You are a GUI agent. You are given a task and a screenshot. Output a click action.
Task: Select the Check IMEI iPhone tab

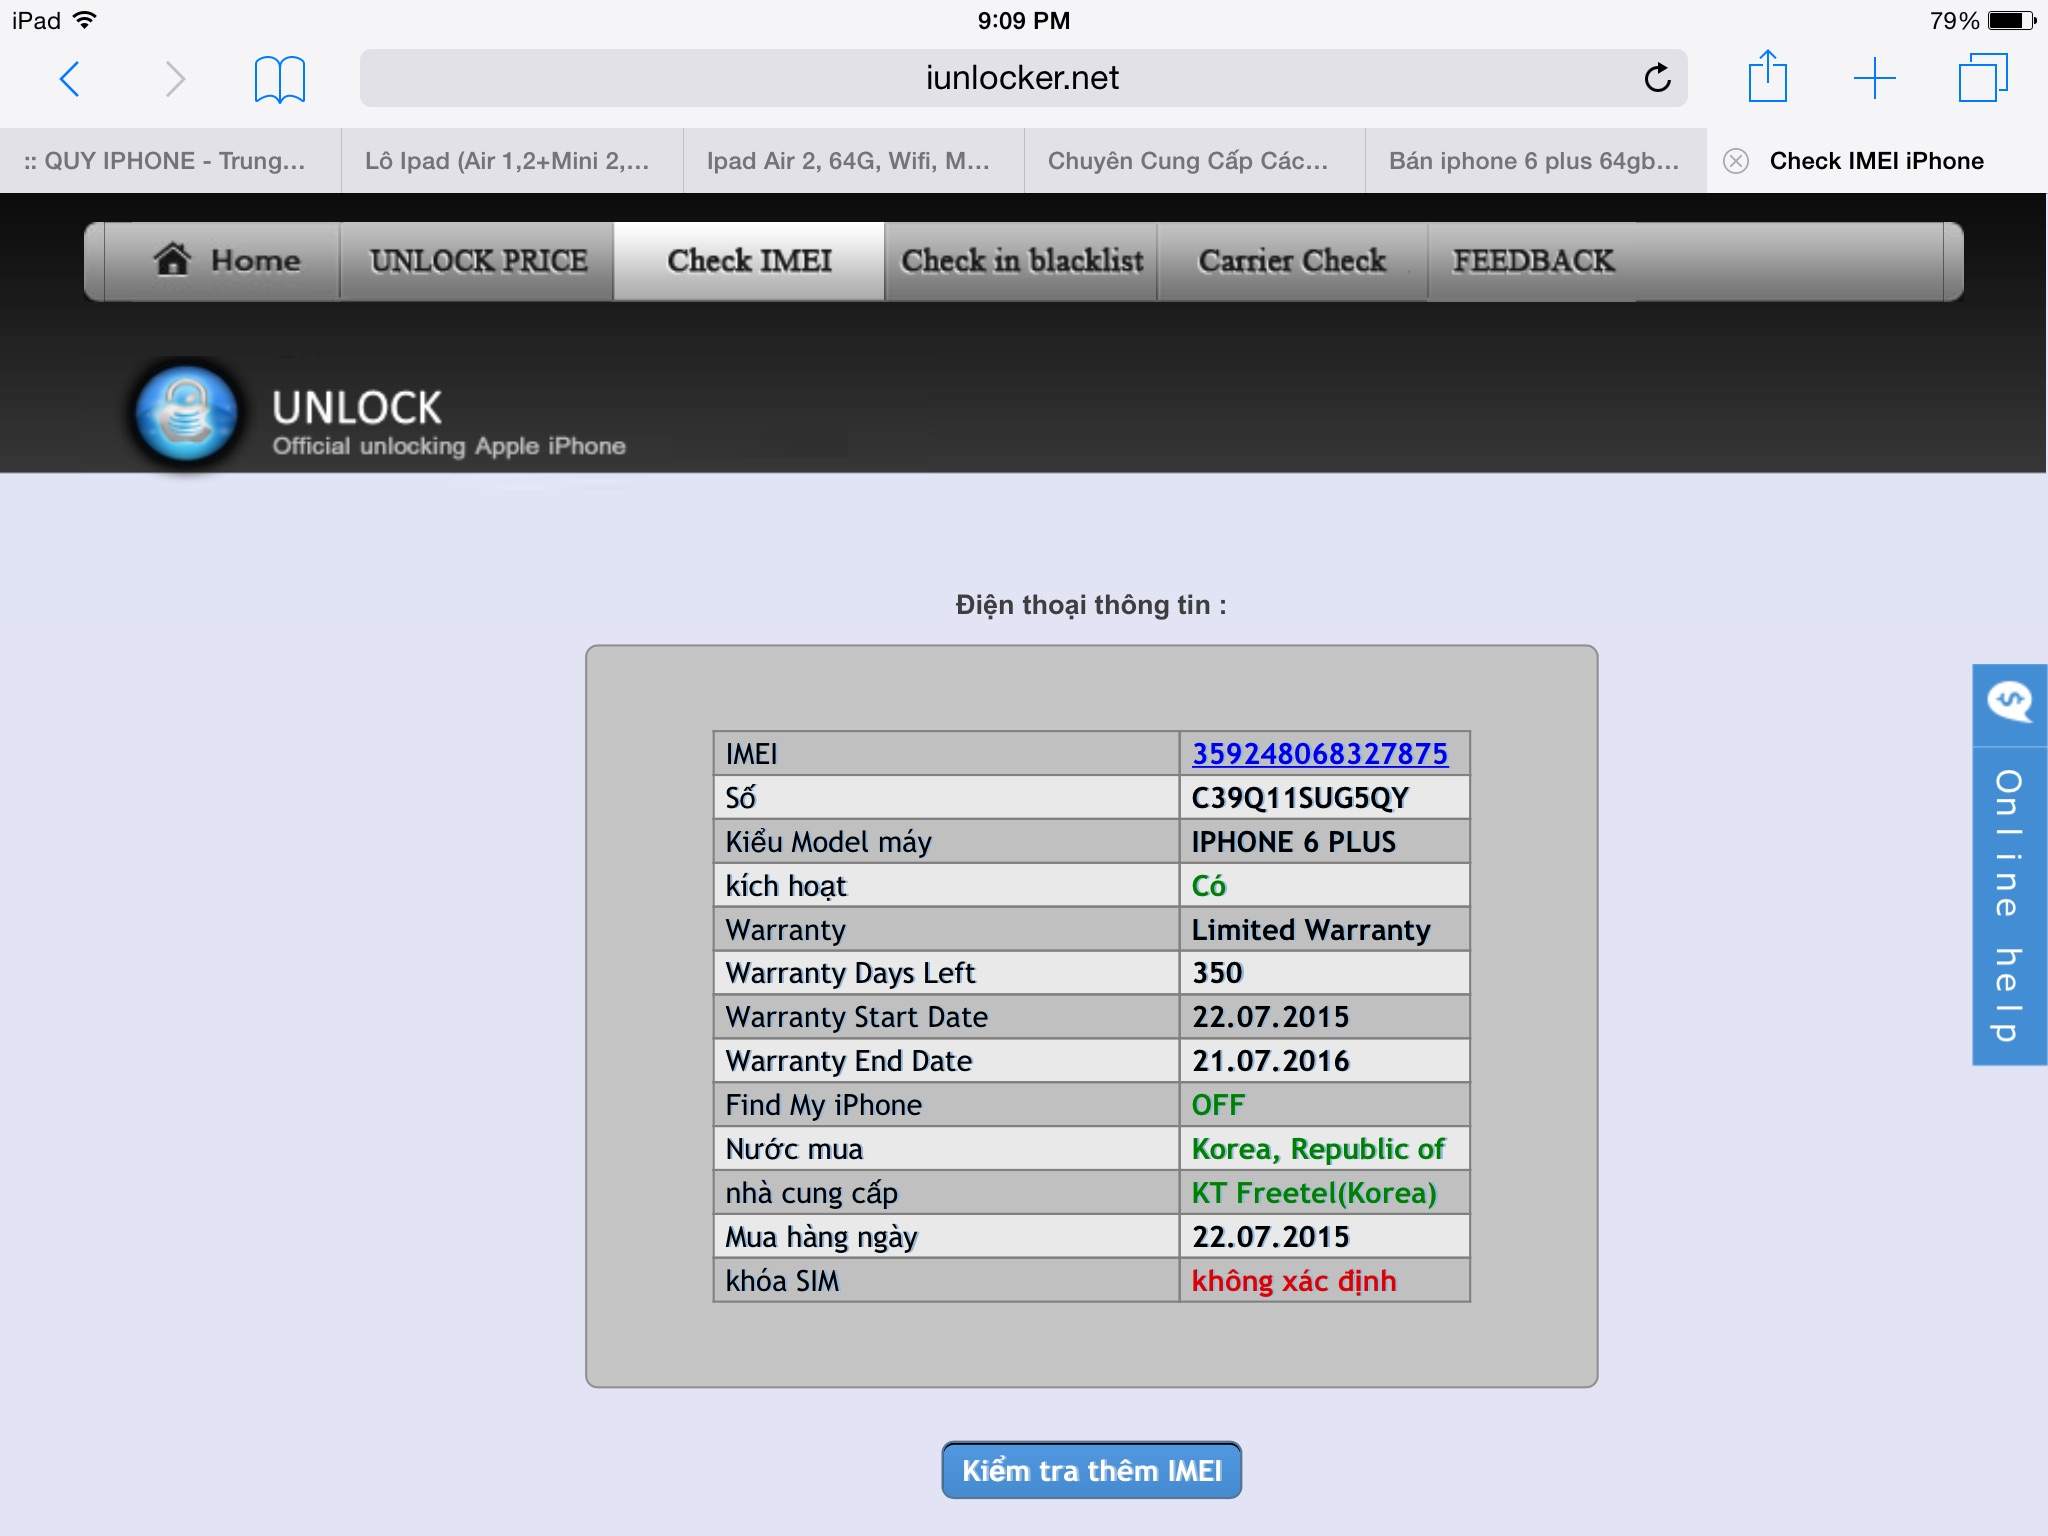coord(1877,161)
